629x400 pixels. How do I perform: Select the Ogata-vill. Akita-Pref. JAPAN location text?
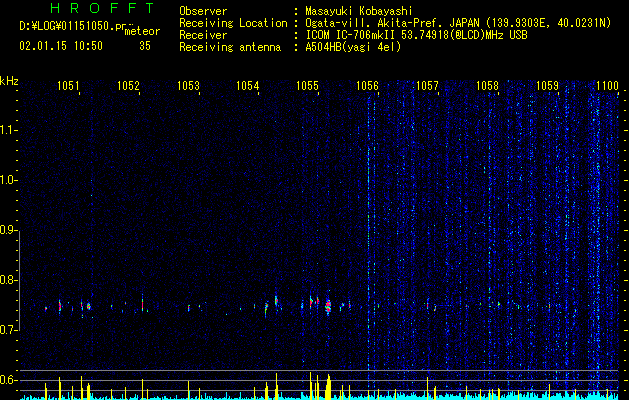[392, 23]
